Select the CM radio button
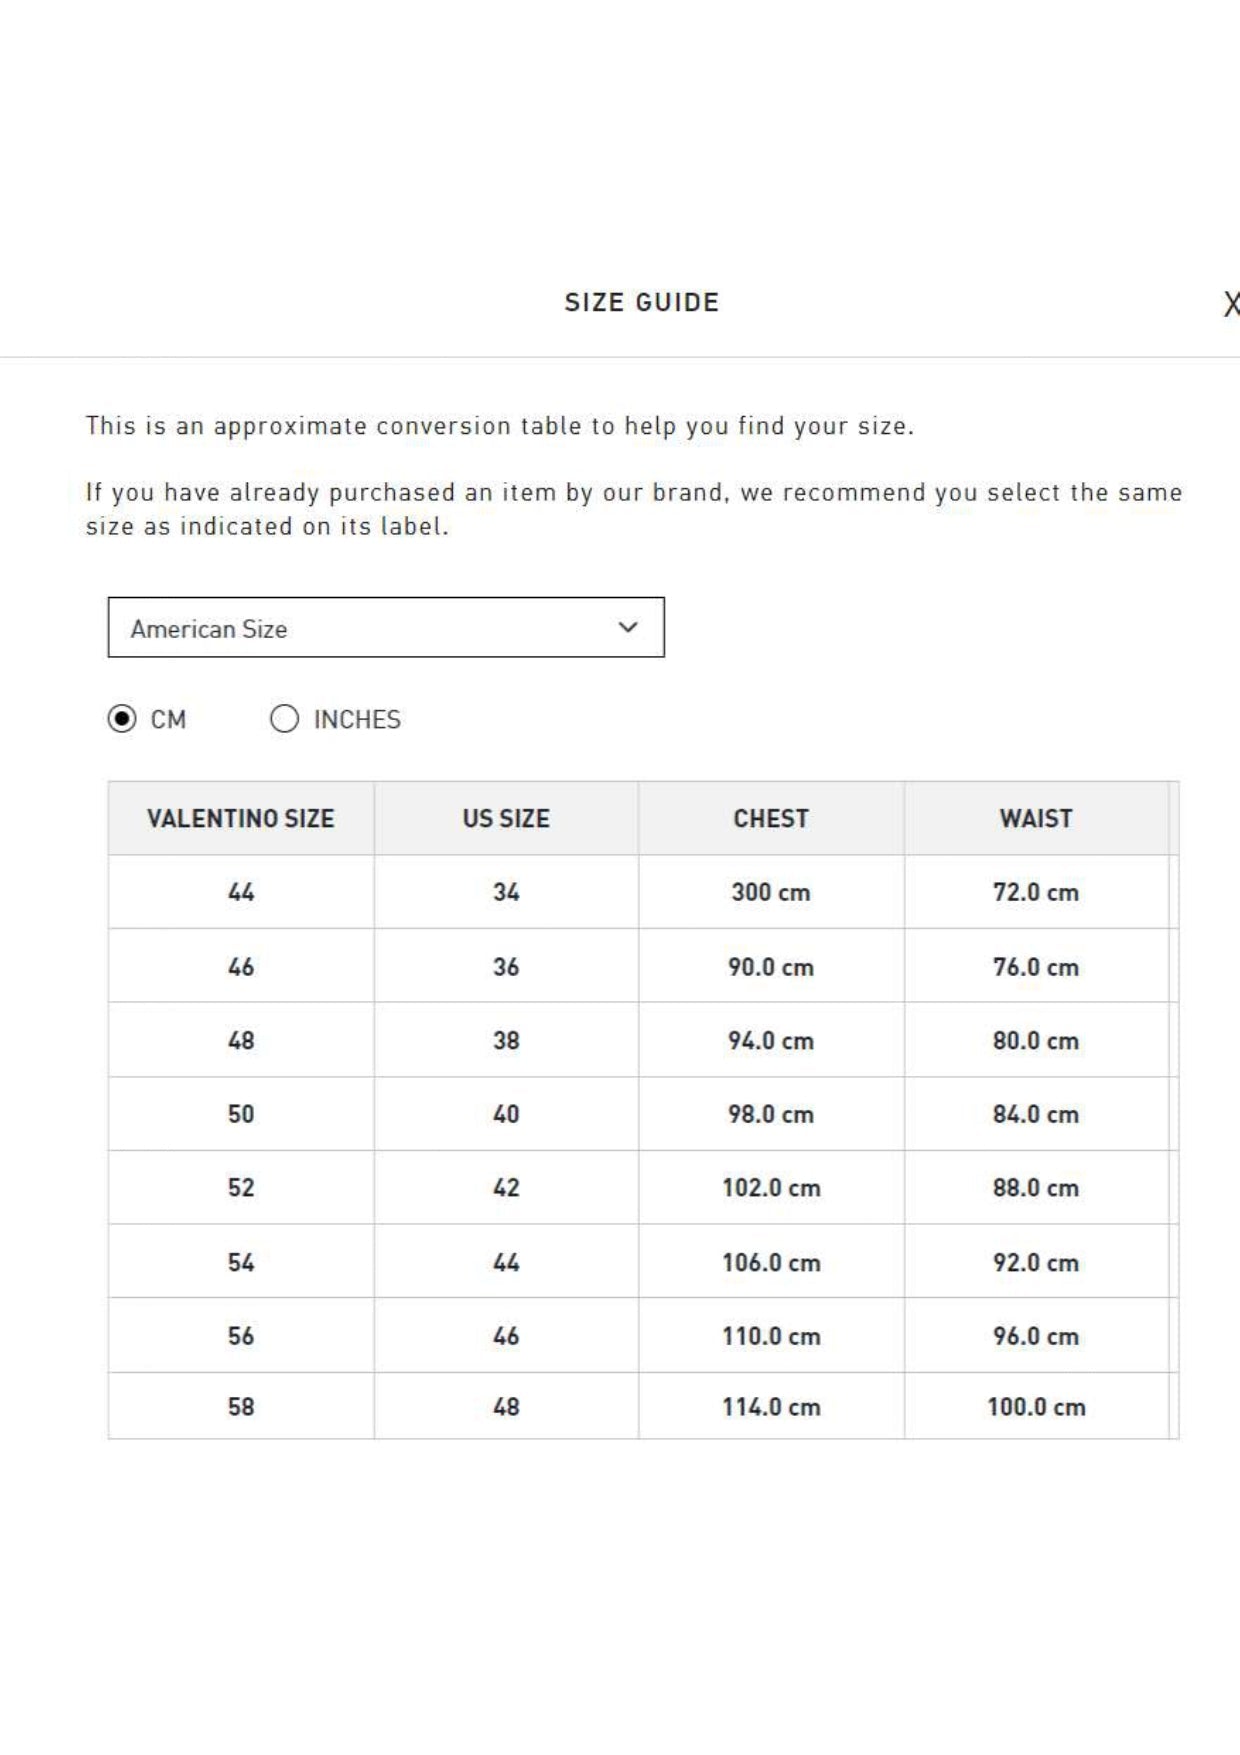 pos(122,719)
